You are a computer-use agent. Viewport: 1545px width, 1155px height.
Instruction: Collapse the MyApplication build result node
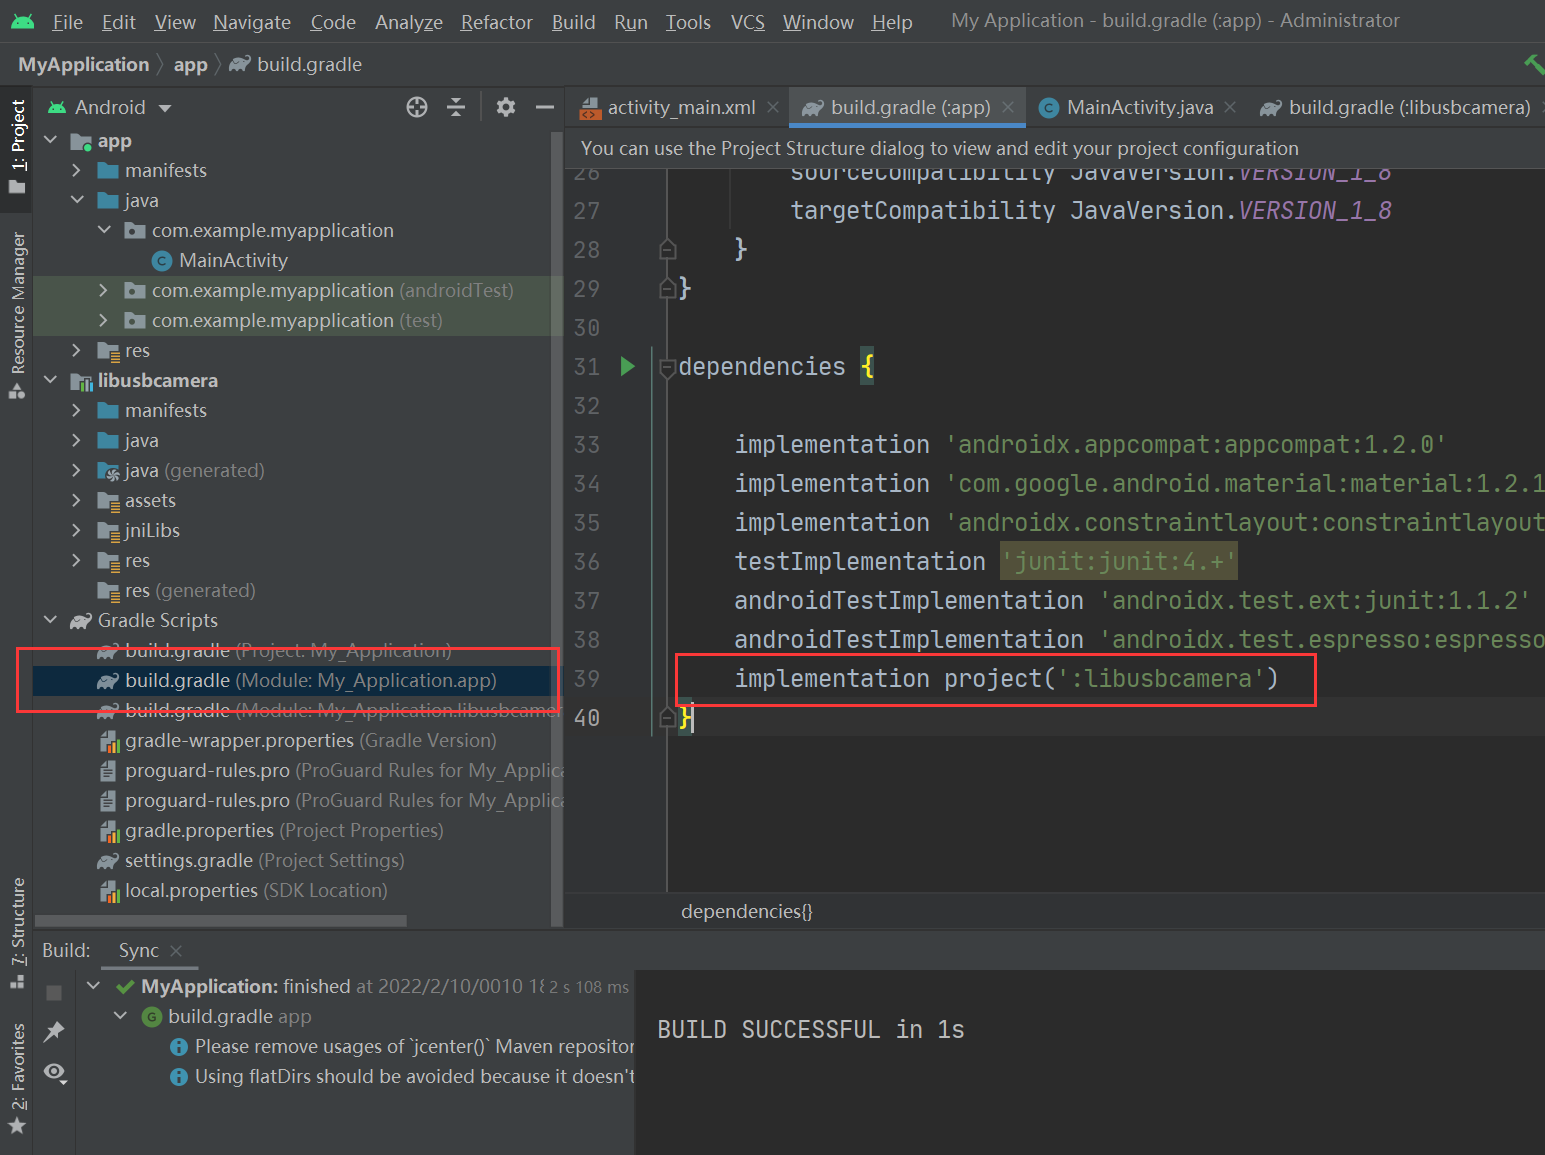click(93, 986)
